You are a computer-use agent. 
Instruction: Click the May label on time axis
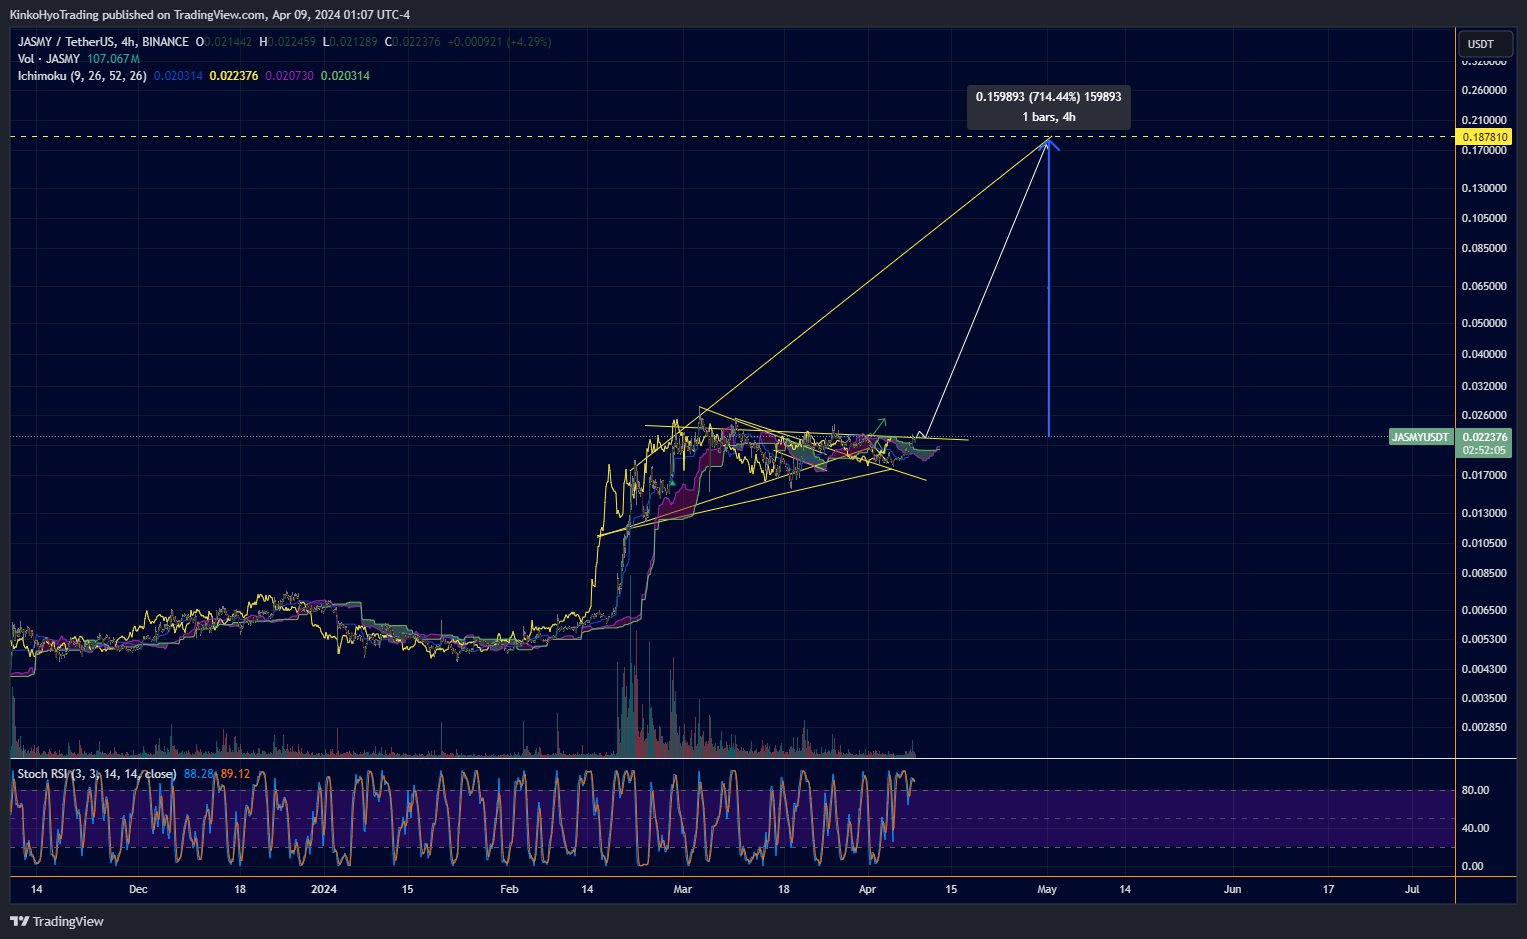1047,889
